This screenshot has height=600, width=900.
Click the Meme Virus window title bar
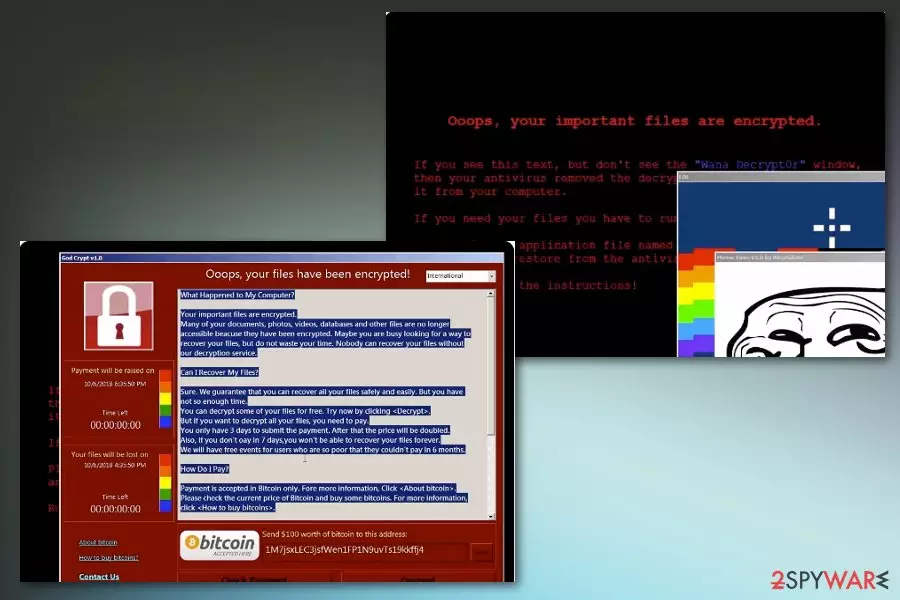800,257
